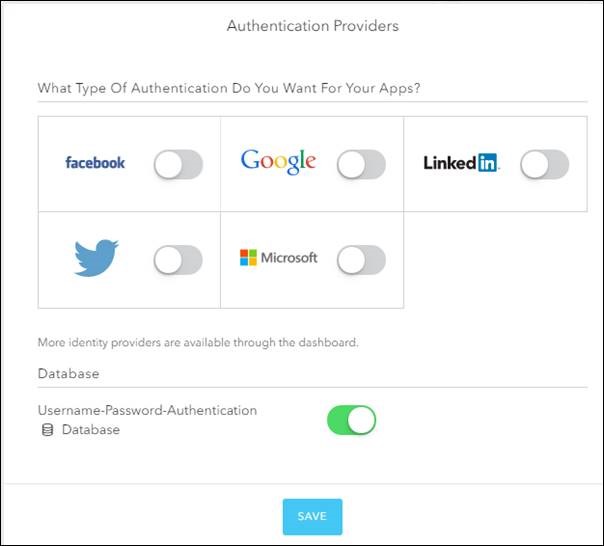Click the Facebook logo
Screen dimensions: 604x546
pos(95,163)
